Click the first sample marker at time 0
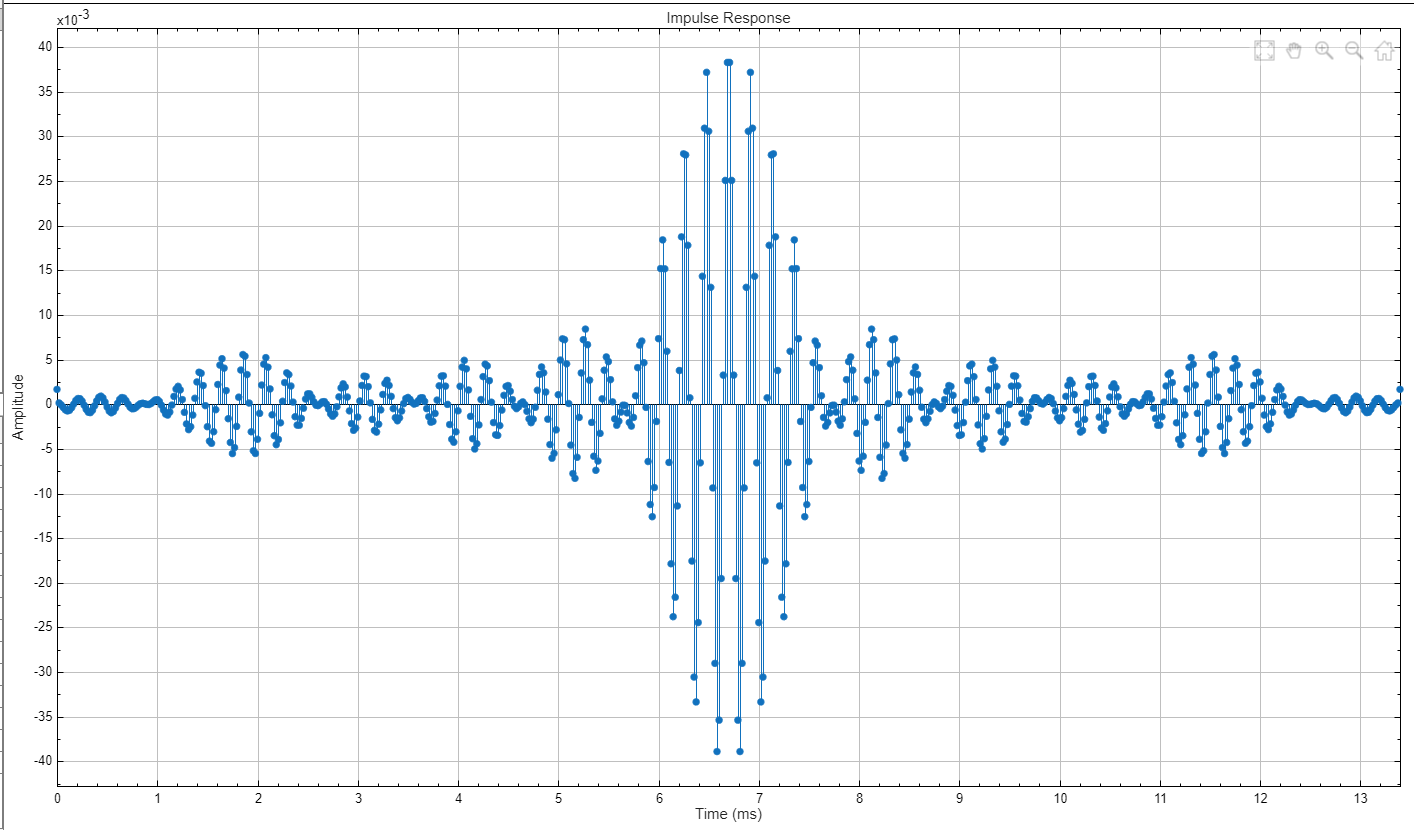This screenshot has width=1414, height=830. tap(57, 389)
